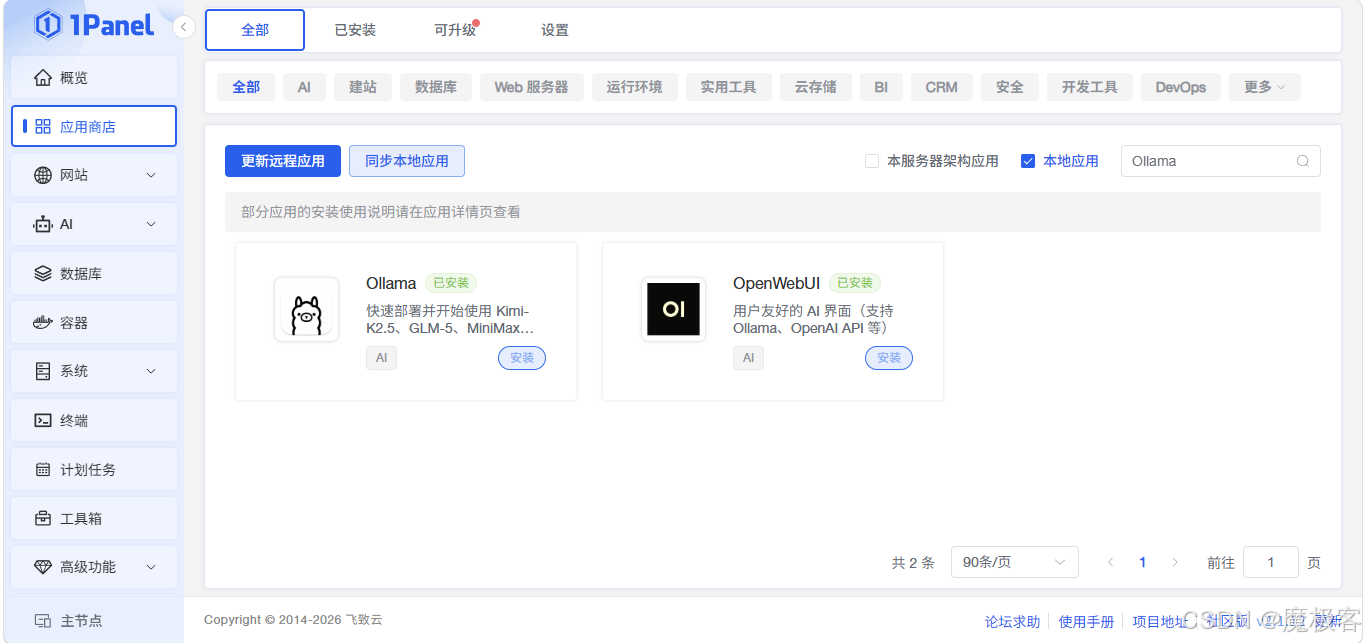Filter by Web 服务器 category
This screenshot has height=643, width=1366.
[x=532, y=87]
